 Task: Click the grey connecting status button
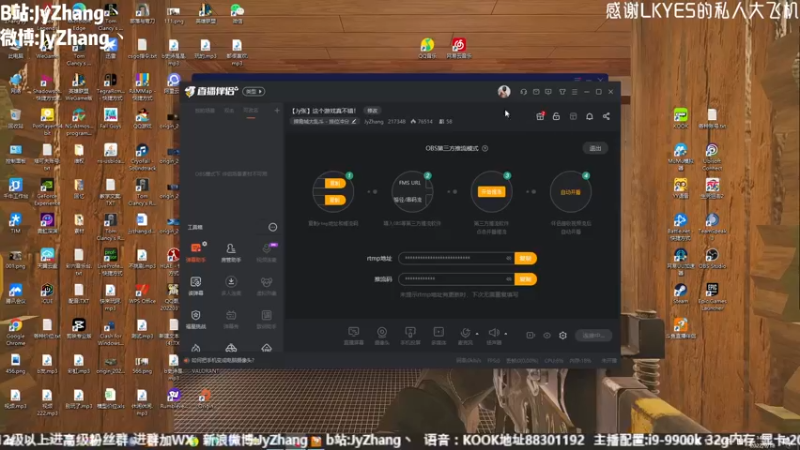tap(593, 335)
